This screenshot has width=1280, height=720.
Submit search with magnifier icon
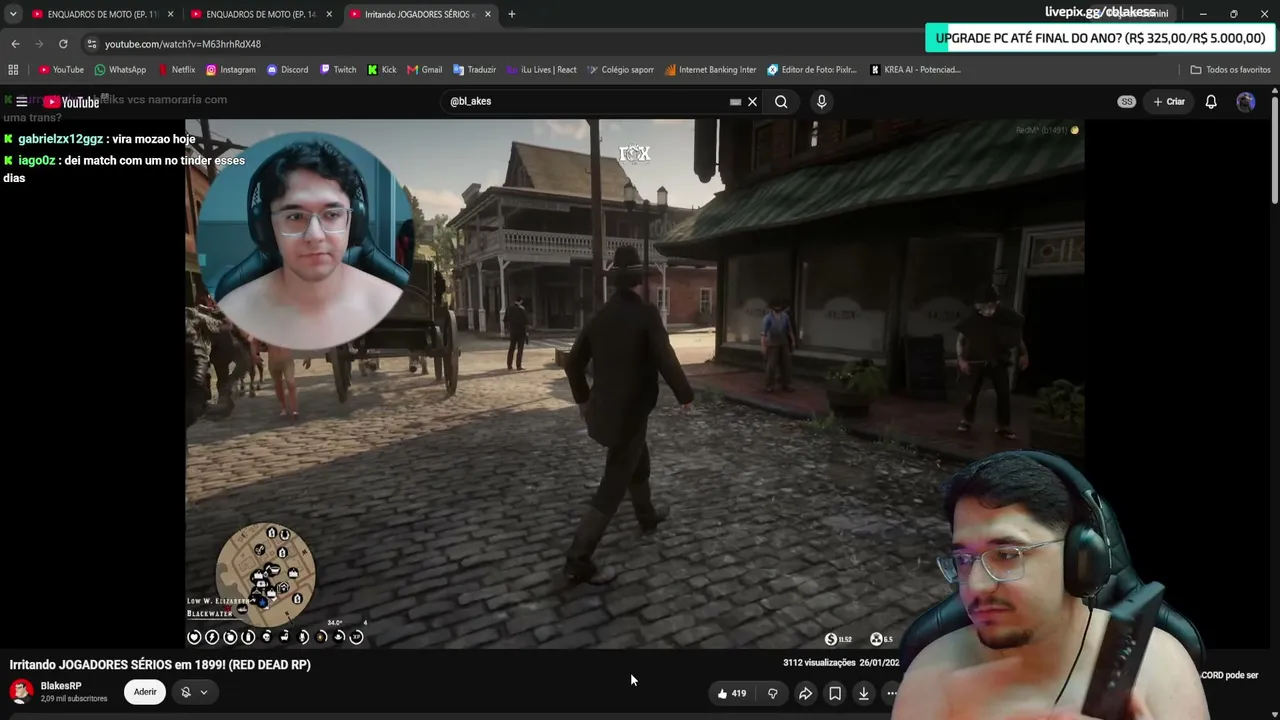(781, 101)
